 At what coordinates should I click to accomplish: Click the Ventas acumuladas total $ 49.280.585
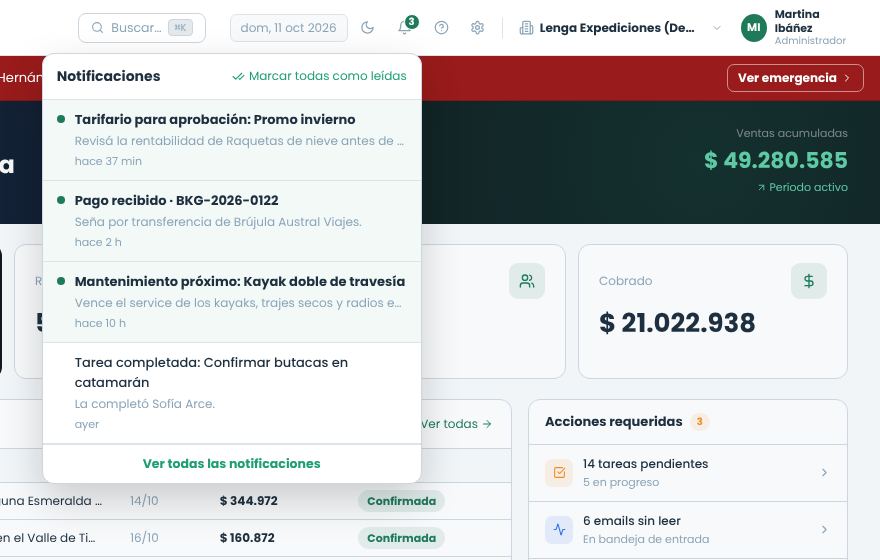click(x=776, y=160)
